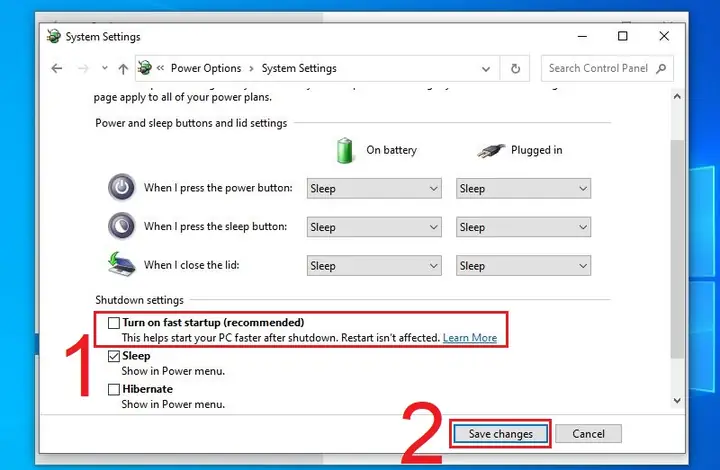Click the Plugged in plug icon
The image size is (720, 470).
click(x=490, y=150)
